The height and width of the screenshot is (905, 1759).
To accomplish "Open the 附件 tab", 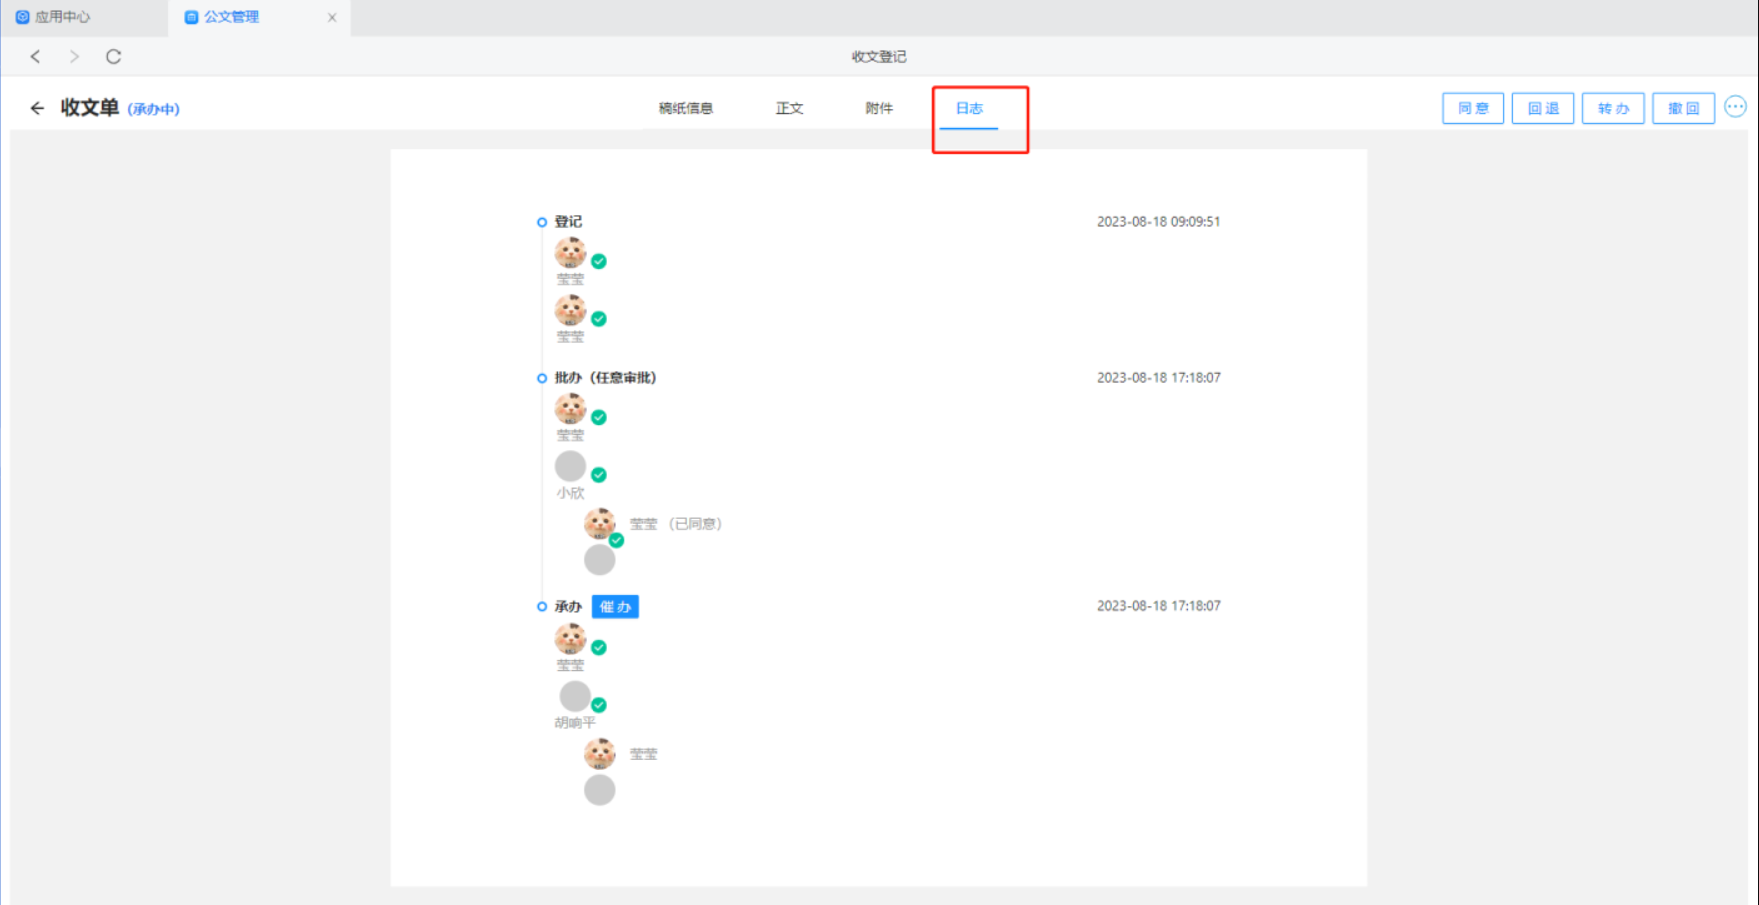I will click(x=879, y=108).
